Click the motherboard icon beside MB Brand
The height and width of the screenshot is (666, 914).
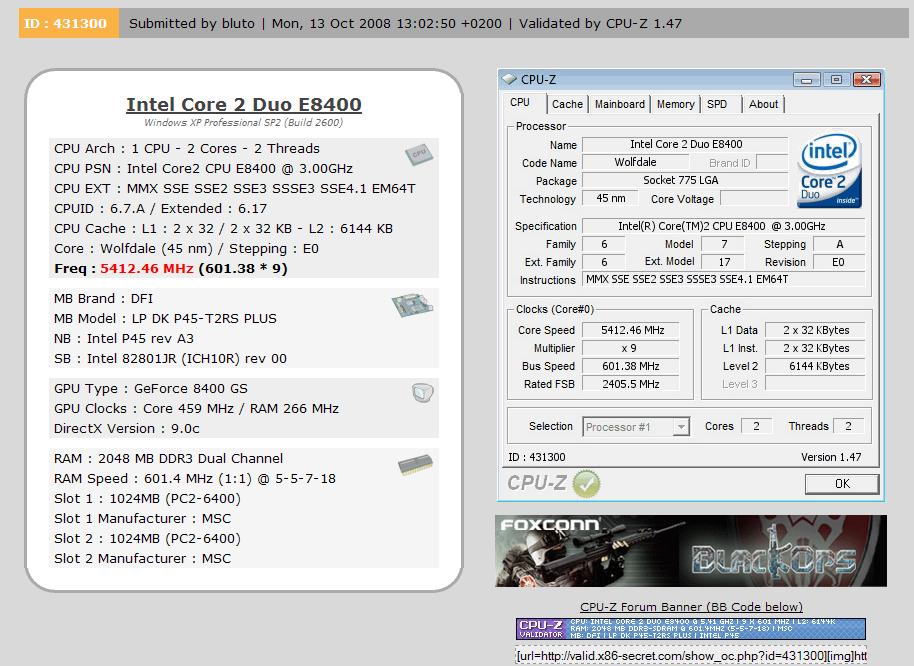coord(412,305)
